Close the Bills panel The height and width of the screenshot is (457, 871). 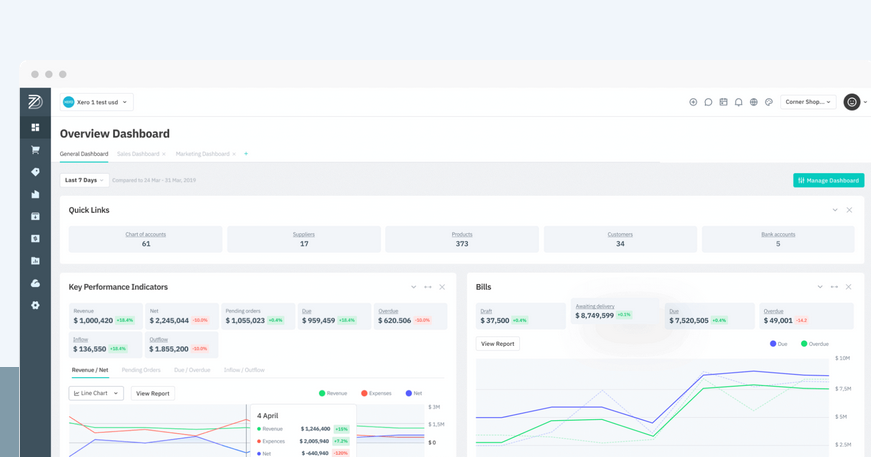pyautogui.click(x=848, y=287)
